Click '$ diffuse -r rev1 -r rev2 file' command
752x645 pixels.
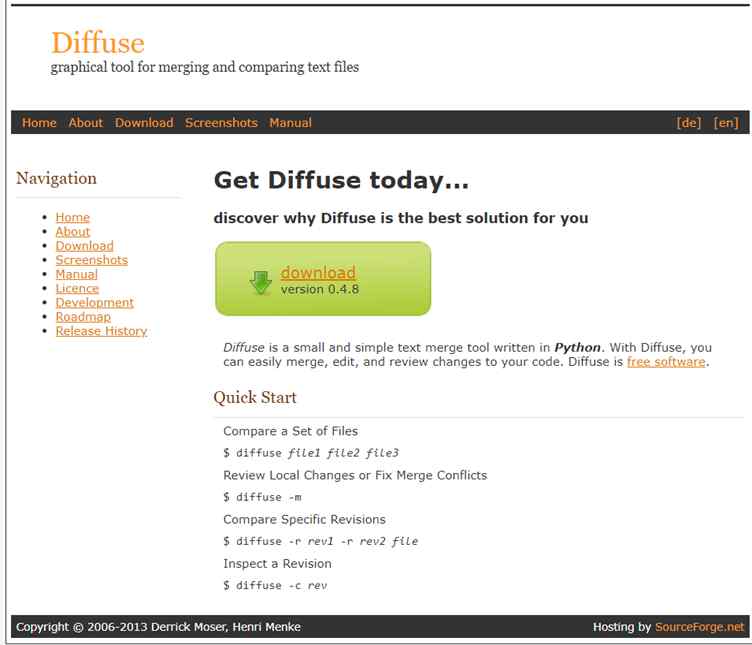320,541
